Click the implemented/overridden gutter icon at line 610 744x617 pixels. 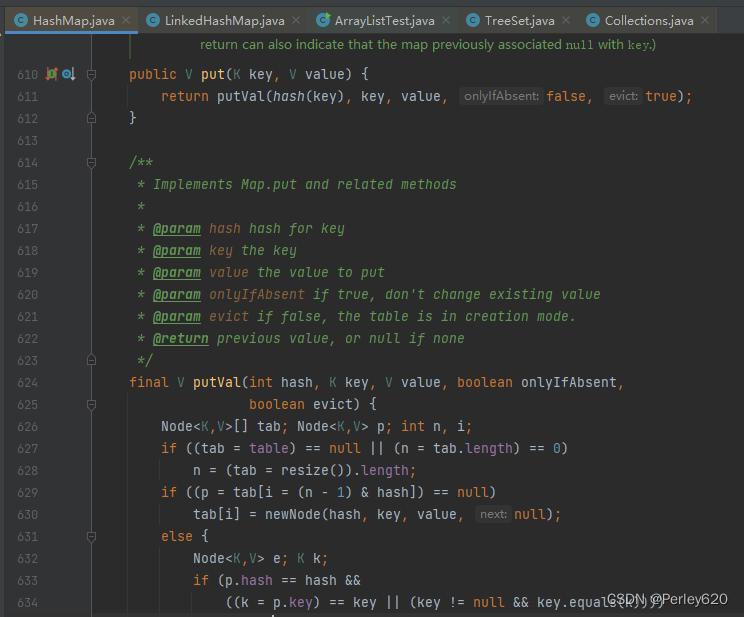[x=69, y=74]
